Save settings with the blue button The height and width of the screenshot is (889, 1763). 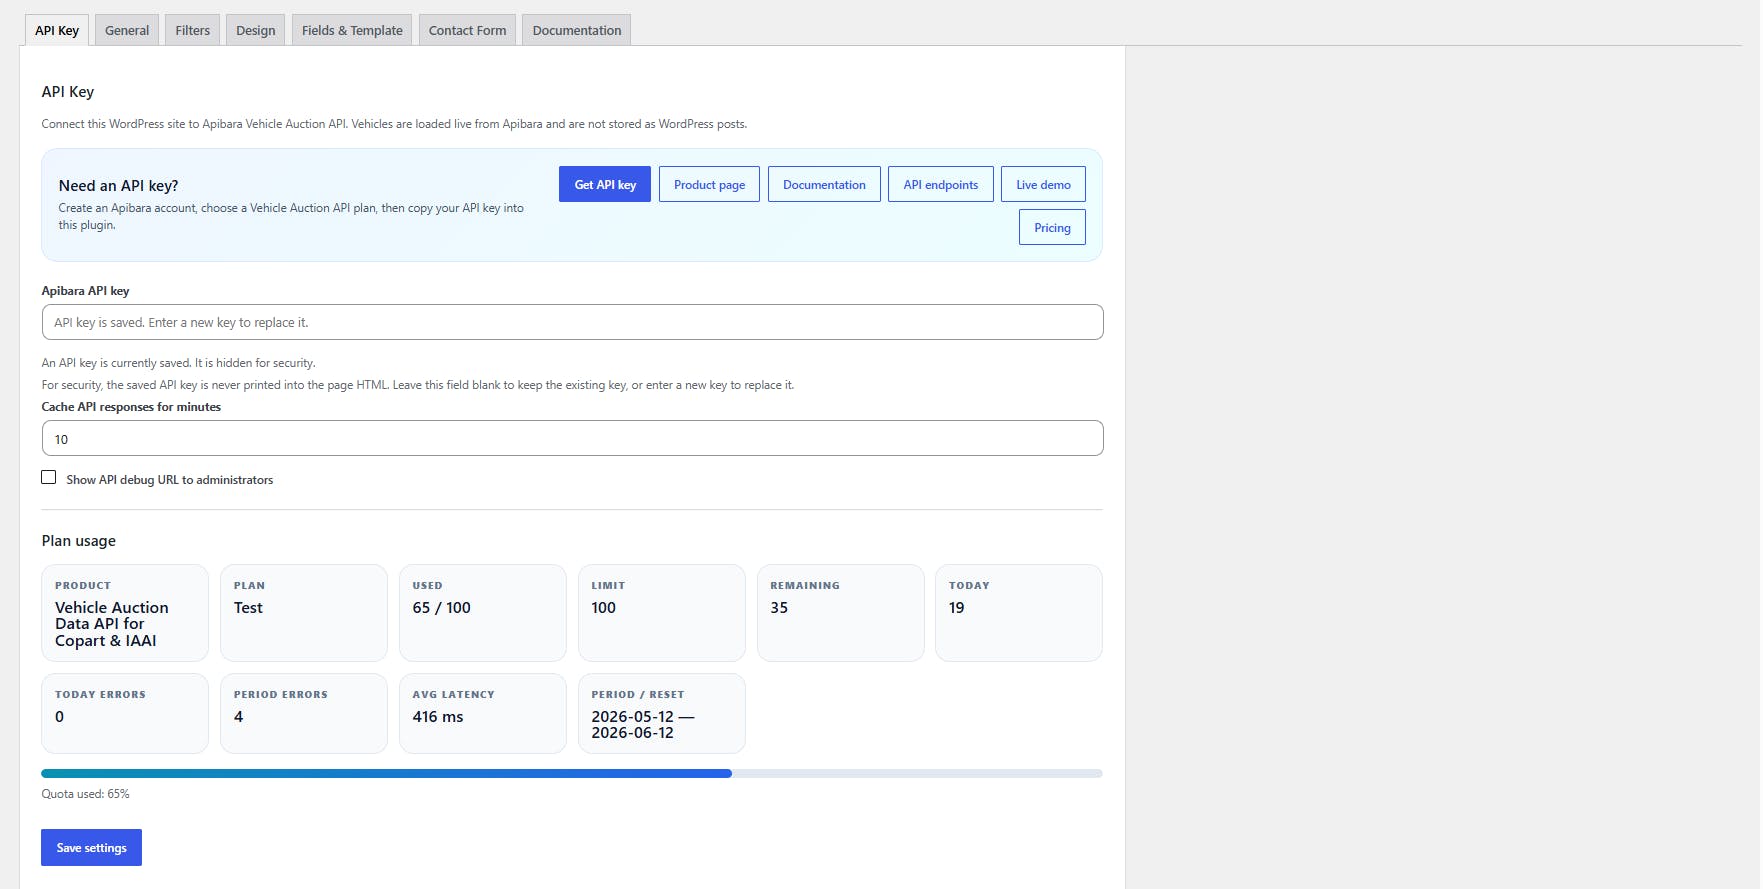click(x=91, y=847)
